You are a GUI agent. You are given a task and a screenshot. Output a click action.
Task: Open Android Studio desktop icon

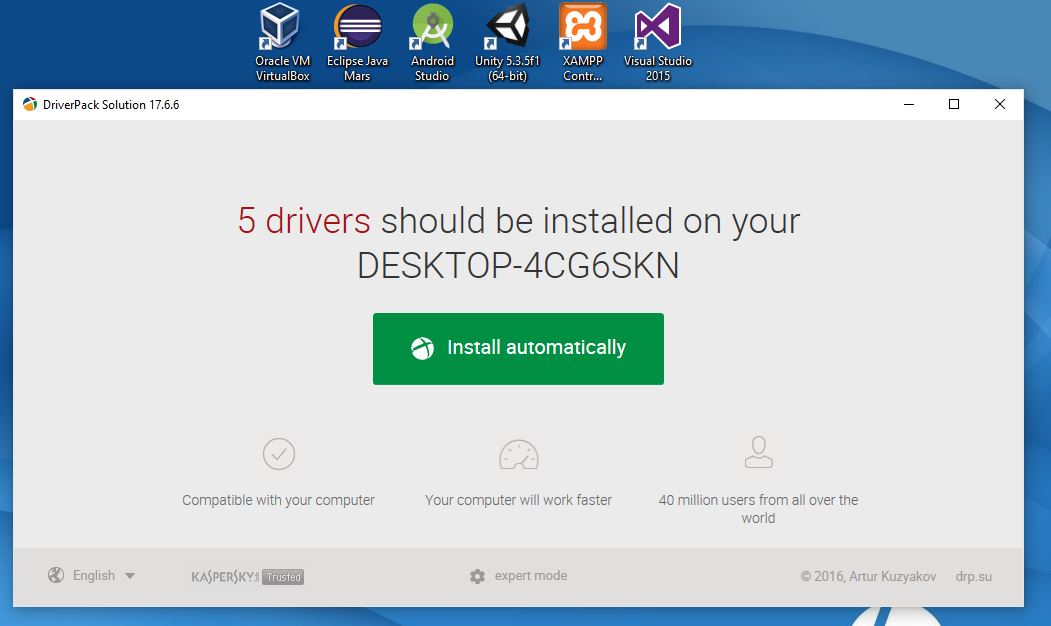(432, 42)
